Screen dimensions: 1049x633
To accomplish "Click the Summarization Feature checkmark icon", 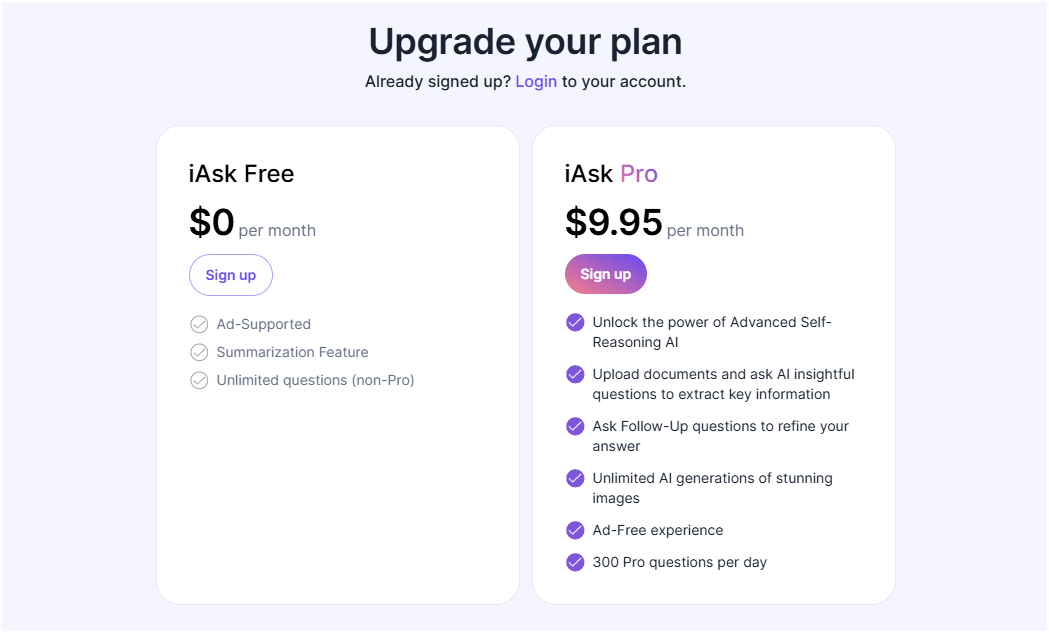I will [x=199, y=352].
